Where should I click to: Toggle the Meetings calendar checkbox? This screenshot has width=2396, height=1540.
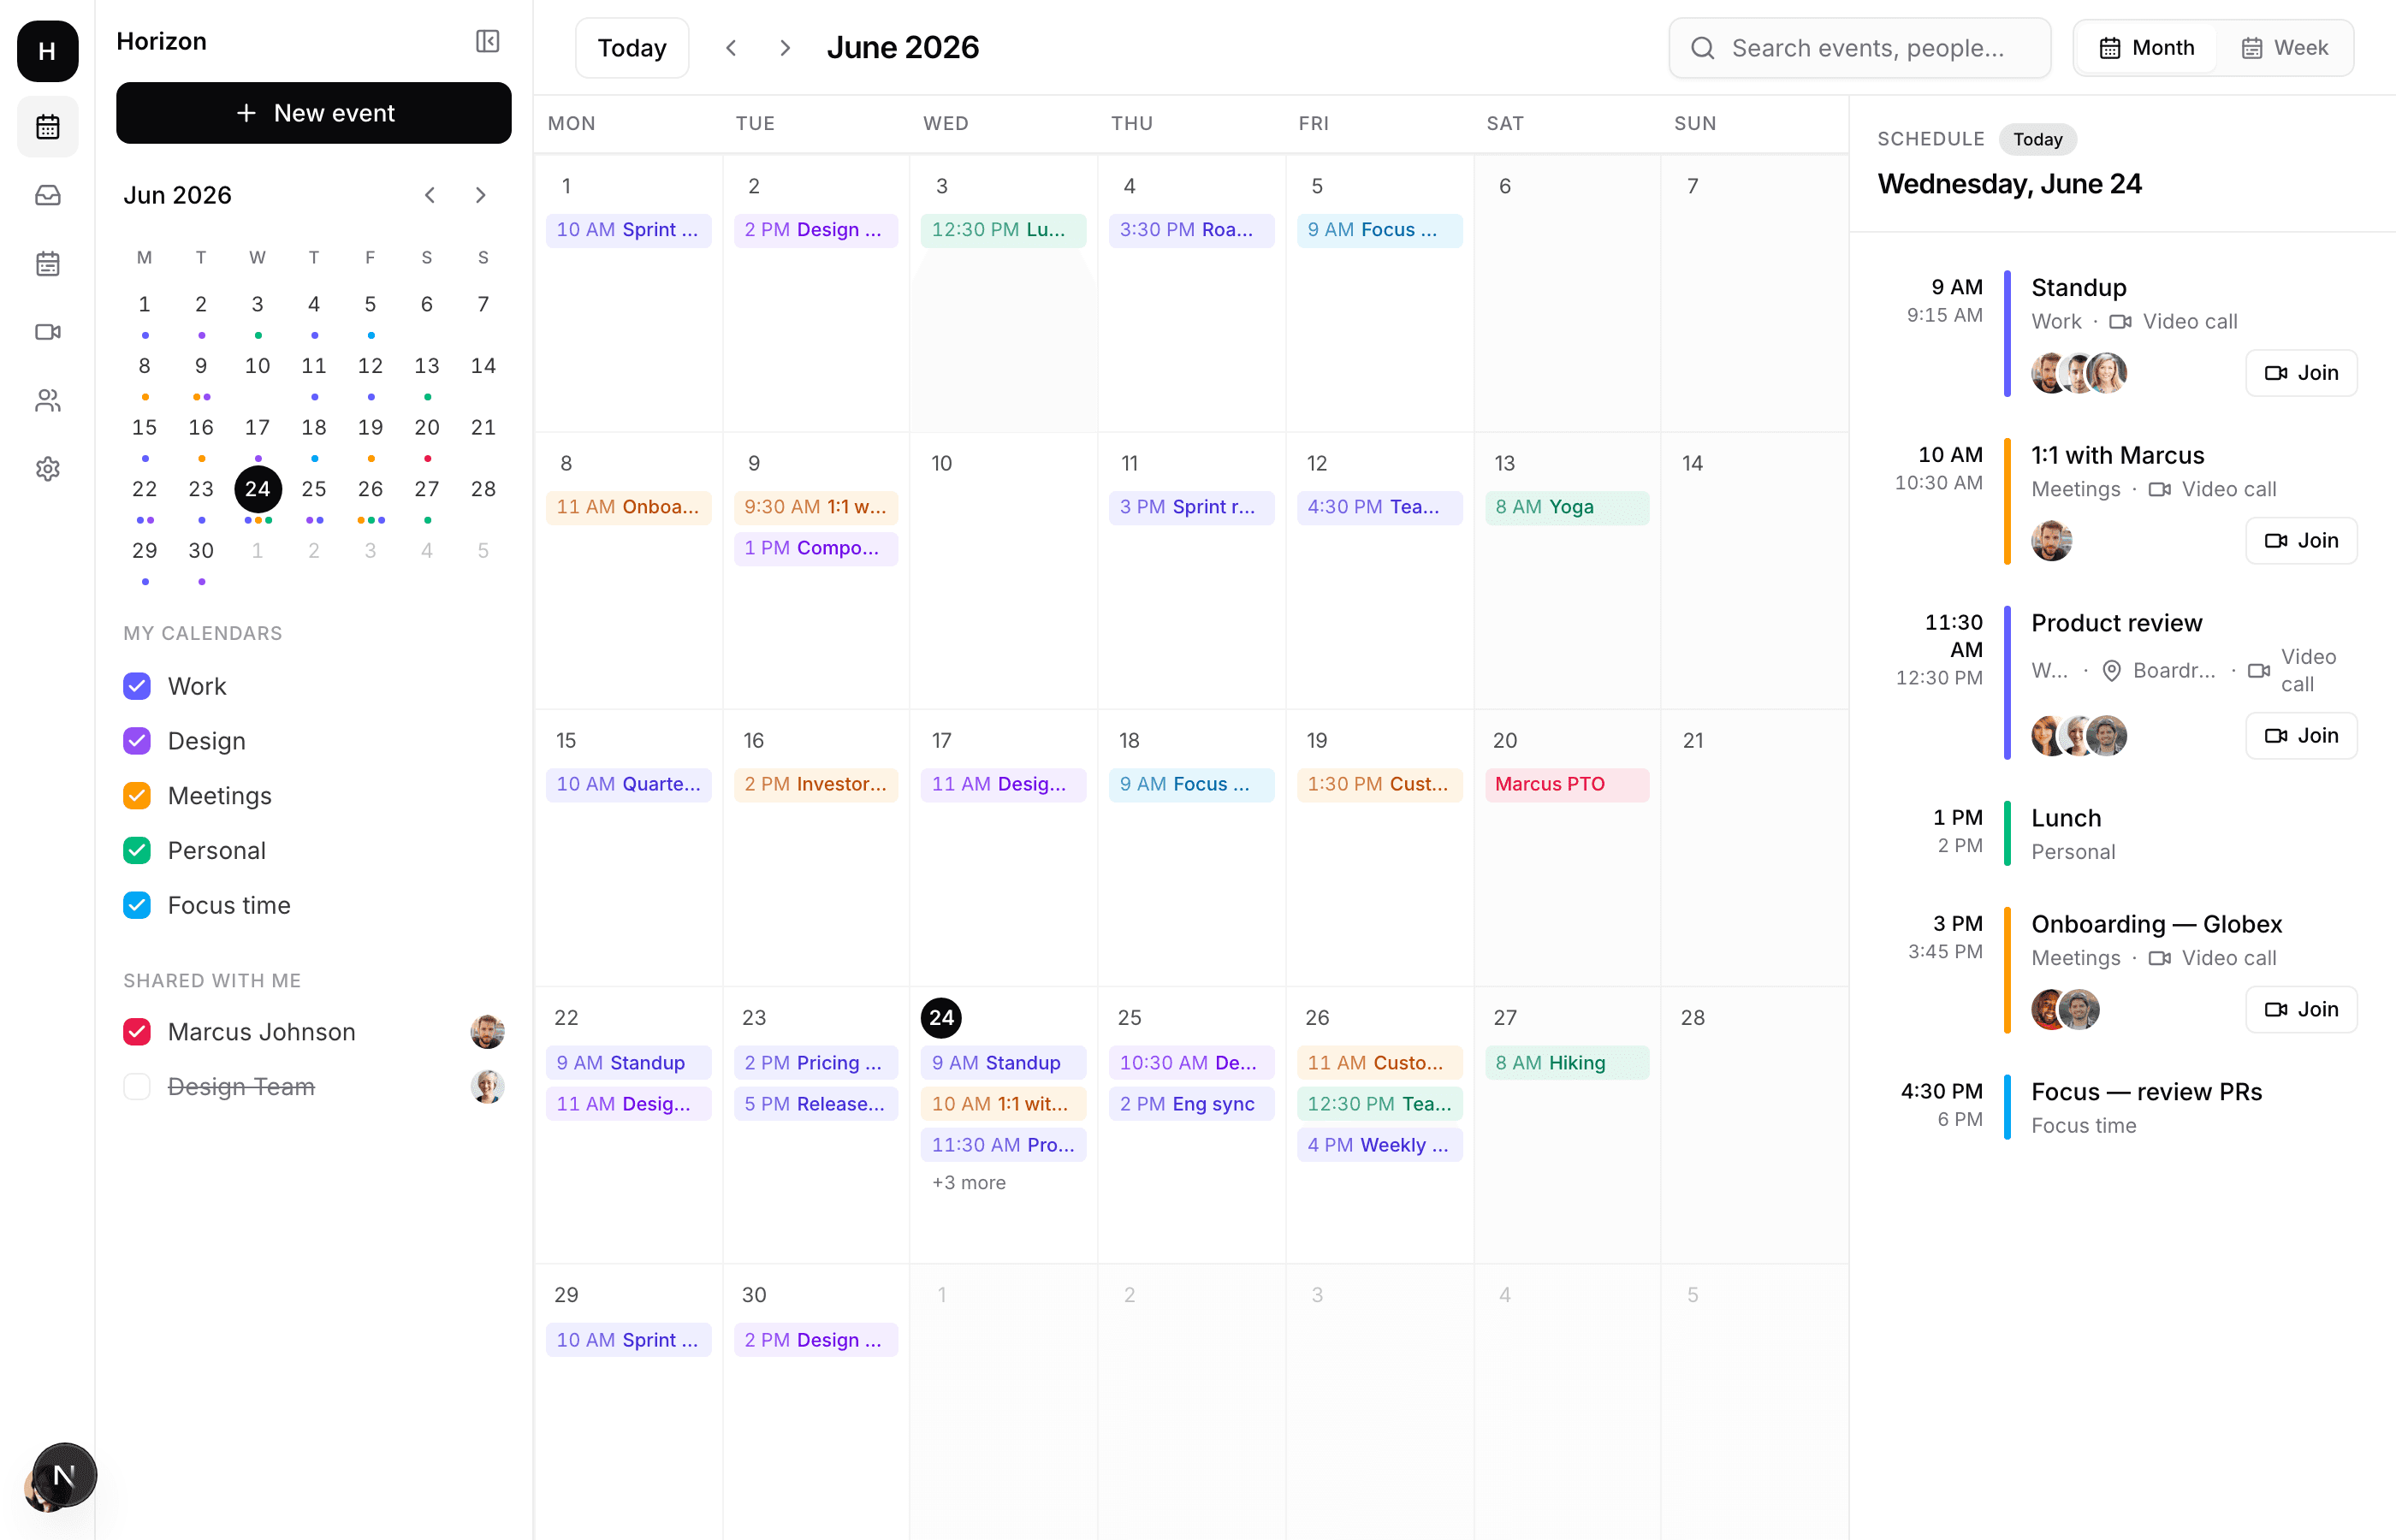137,796
